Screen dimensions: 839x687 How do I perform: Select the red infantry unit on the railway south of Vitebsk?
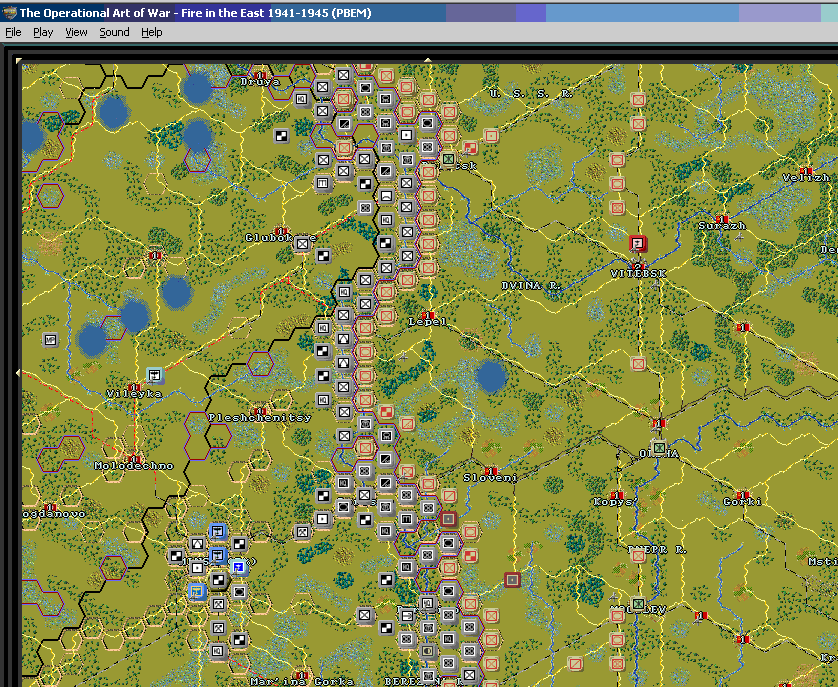(637, 364)
